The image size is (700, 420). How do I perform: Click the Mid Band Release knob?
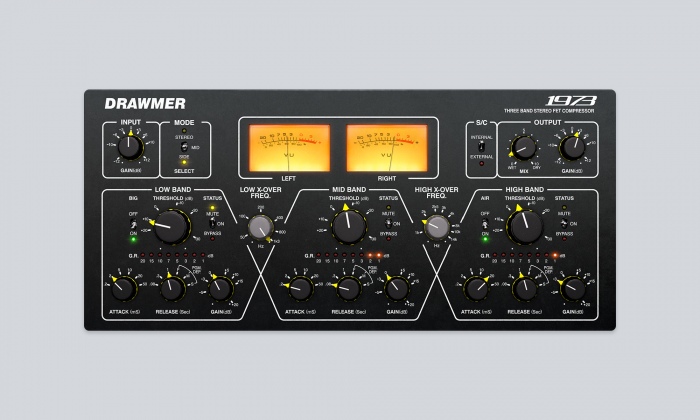tap(349, 289)
